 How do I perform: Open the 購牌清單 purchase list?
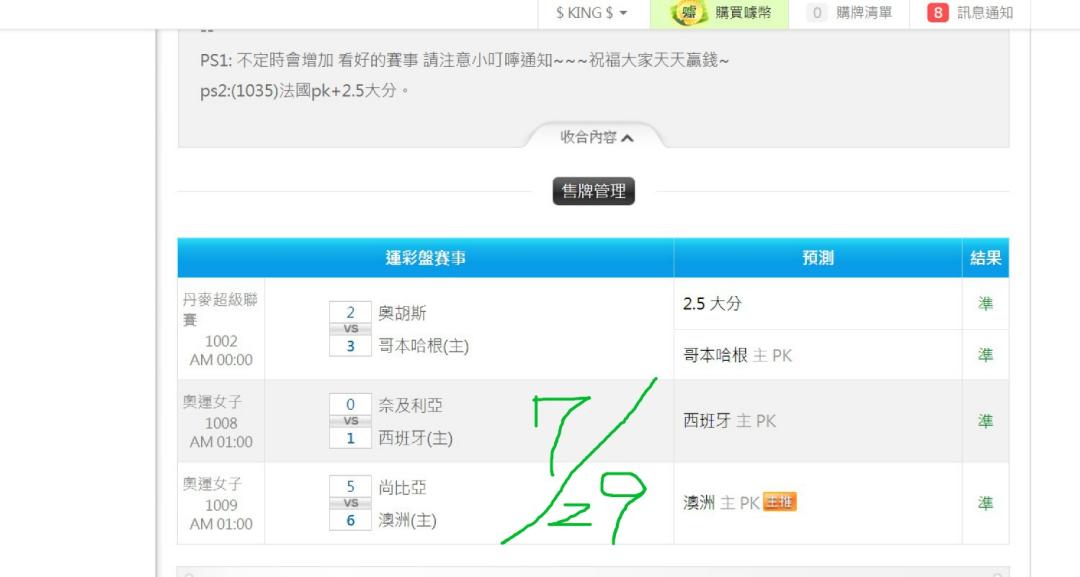point(849,12)
